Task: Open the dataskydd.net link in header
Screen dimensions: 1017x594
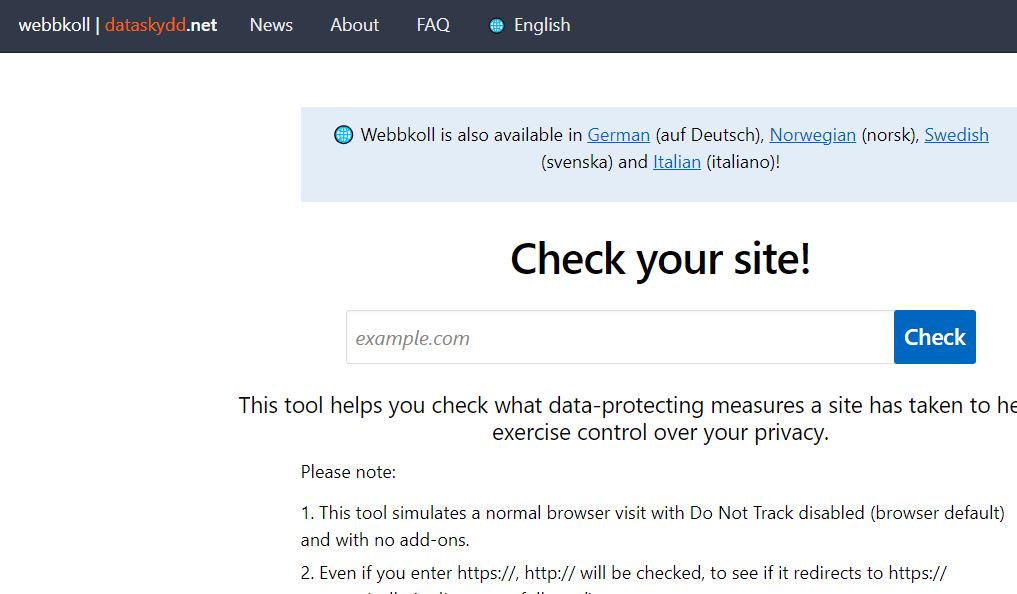Action: click(x=161, y=25)
